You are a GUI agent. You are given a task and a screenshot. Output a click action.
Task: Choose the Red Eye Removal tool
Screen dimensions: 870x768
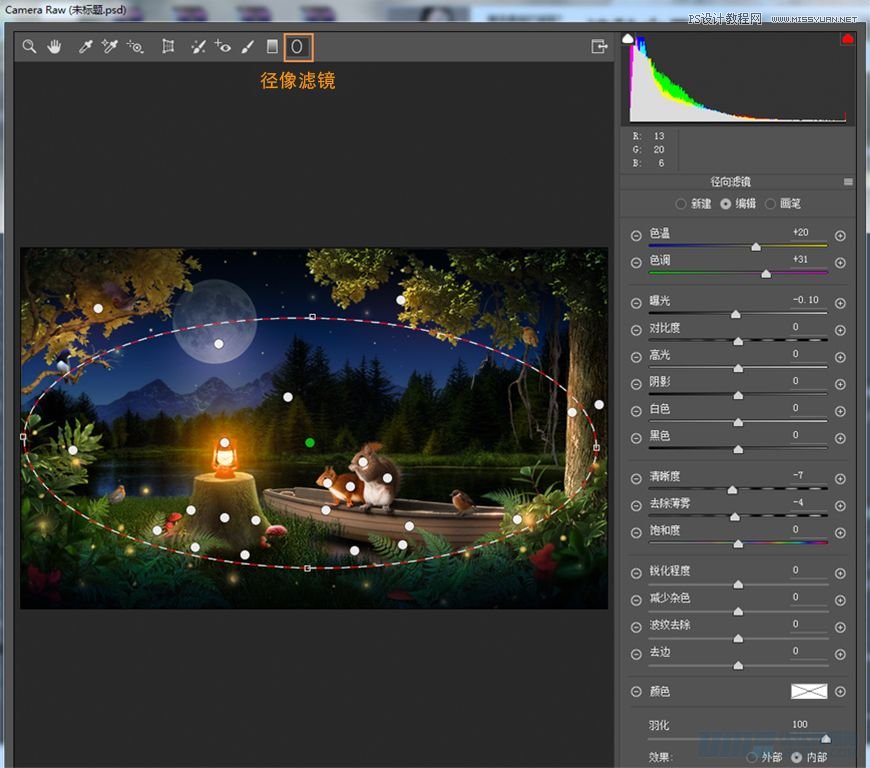point(223,46)
